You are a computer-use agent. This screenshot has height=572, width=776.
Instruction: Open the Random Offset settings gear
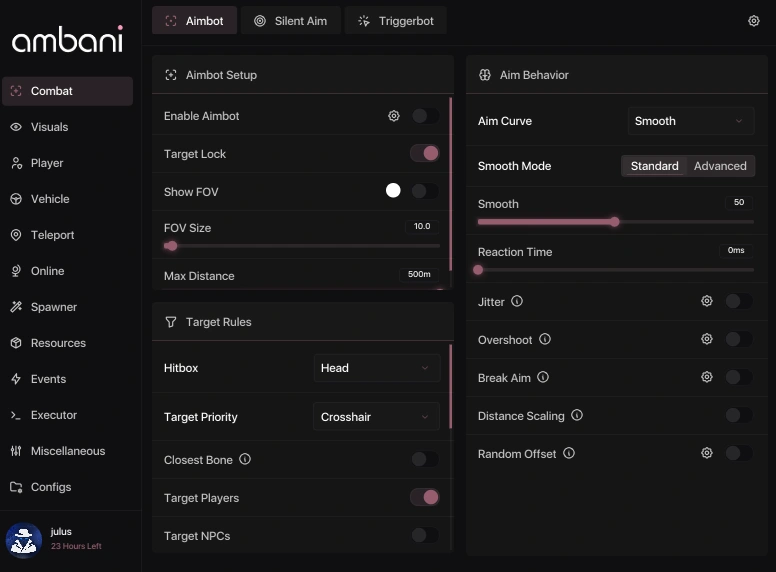(707, 453)
